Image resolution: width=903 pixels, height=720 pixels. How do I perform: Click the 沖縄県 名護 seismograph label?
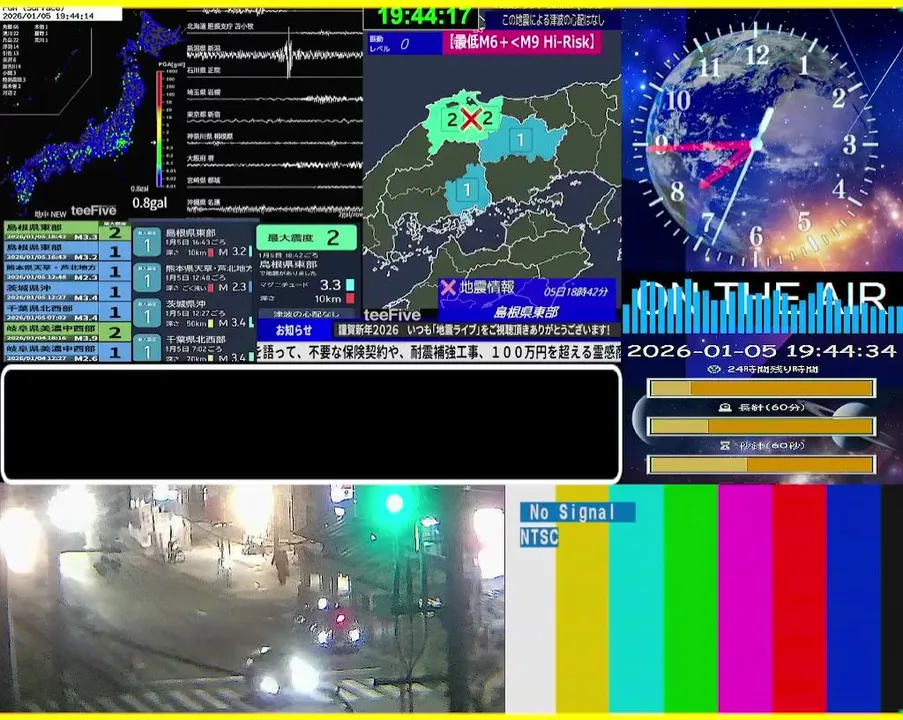point(204,203)
